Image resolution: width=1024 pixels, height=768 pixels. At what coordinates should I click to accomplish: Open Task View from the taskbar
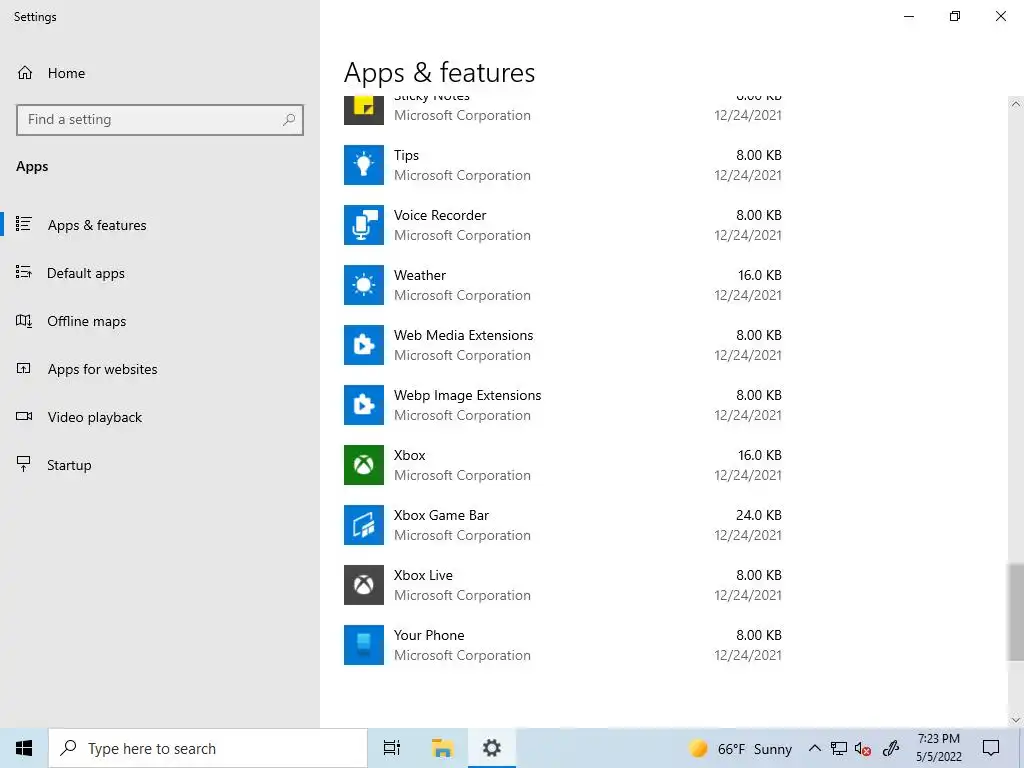pyautogui.click(x=392, y=748)
